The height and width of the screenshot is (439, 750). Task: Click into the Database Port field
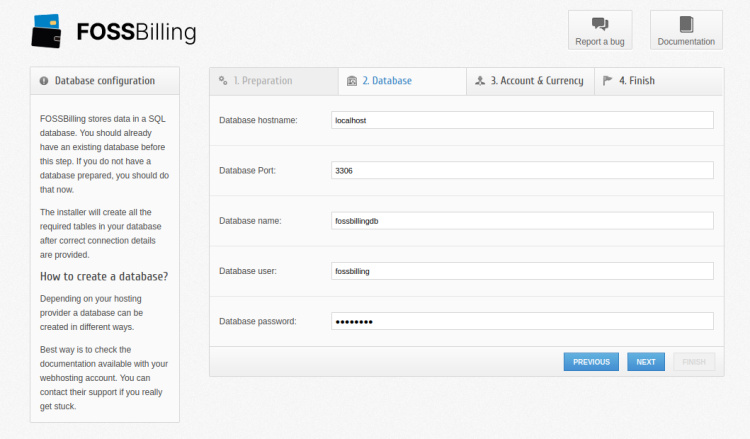(521, 170)
